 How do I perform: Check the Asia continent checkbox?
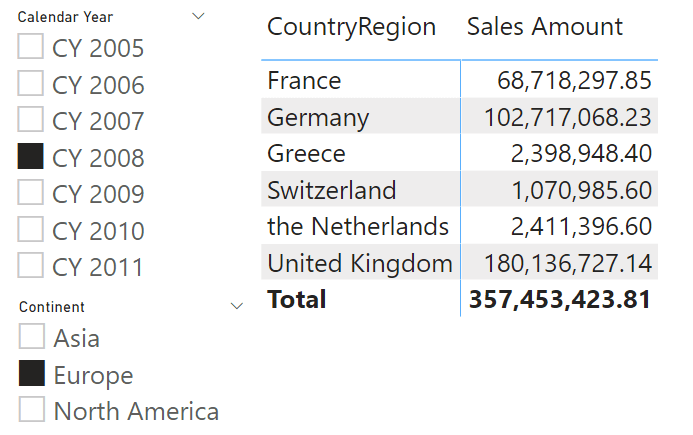[x=32, y=336]
